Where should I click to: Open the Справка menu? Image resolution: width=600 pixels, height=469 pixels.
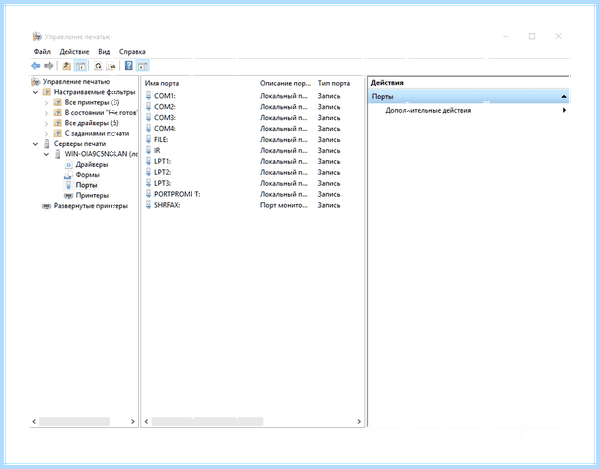[132, 52]
